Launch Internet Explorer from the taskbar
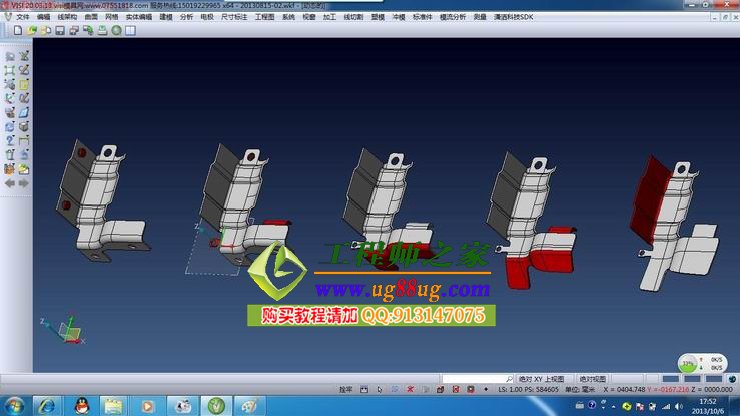Screen dimensions: 740x416 pos(46,406)
